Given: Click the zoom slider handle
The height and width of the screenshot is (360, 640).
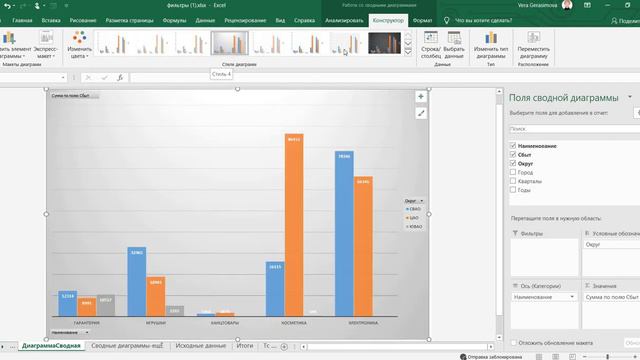Looking at the screenshot, I should coord(607,357).
